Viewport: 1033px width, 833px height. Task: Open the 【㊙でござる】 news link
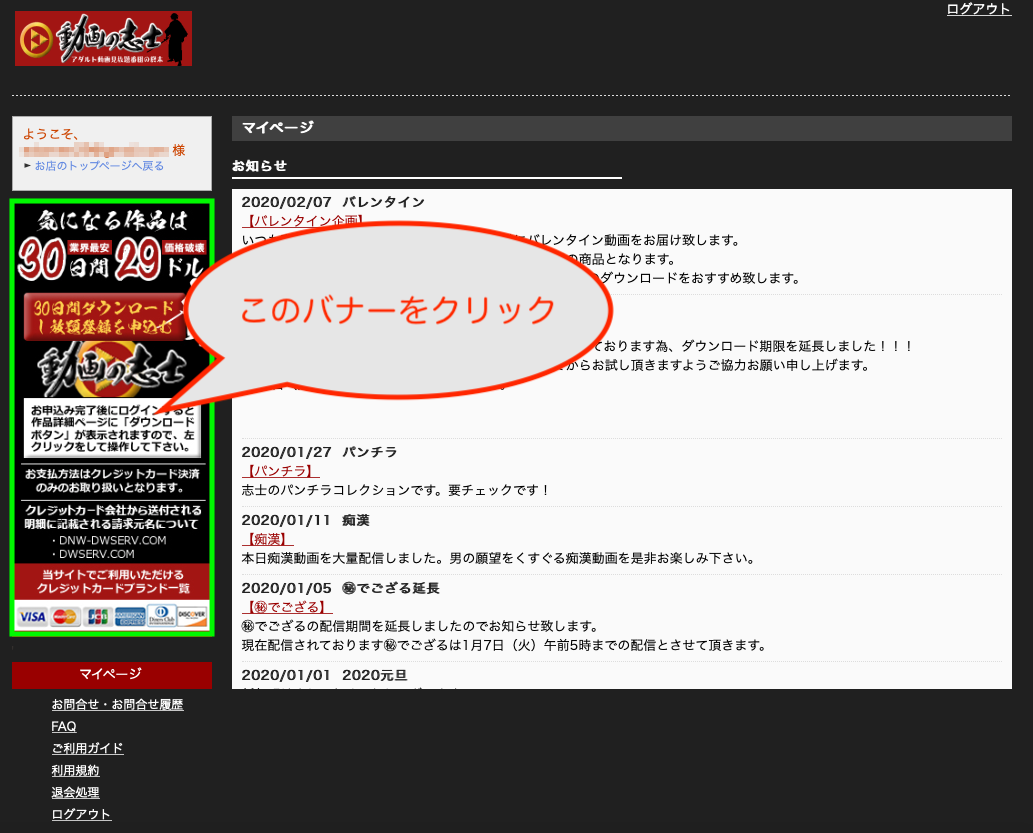[288, 607]
